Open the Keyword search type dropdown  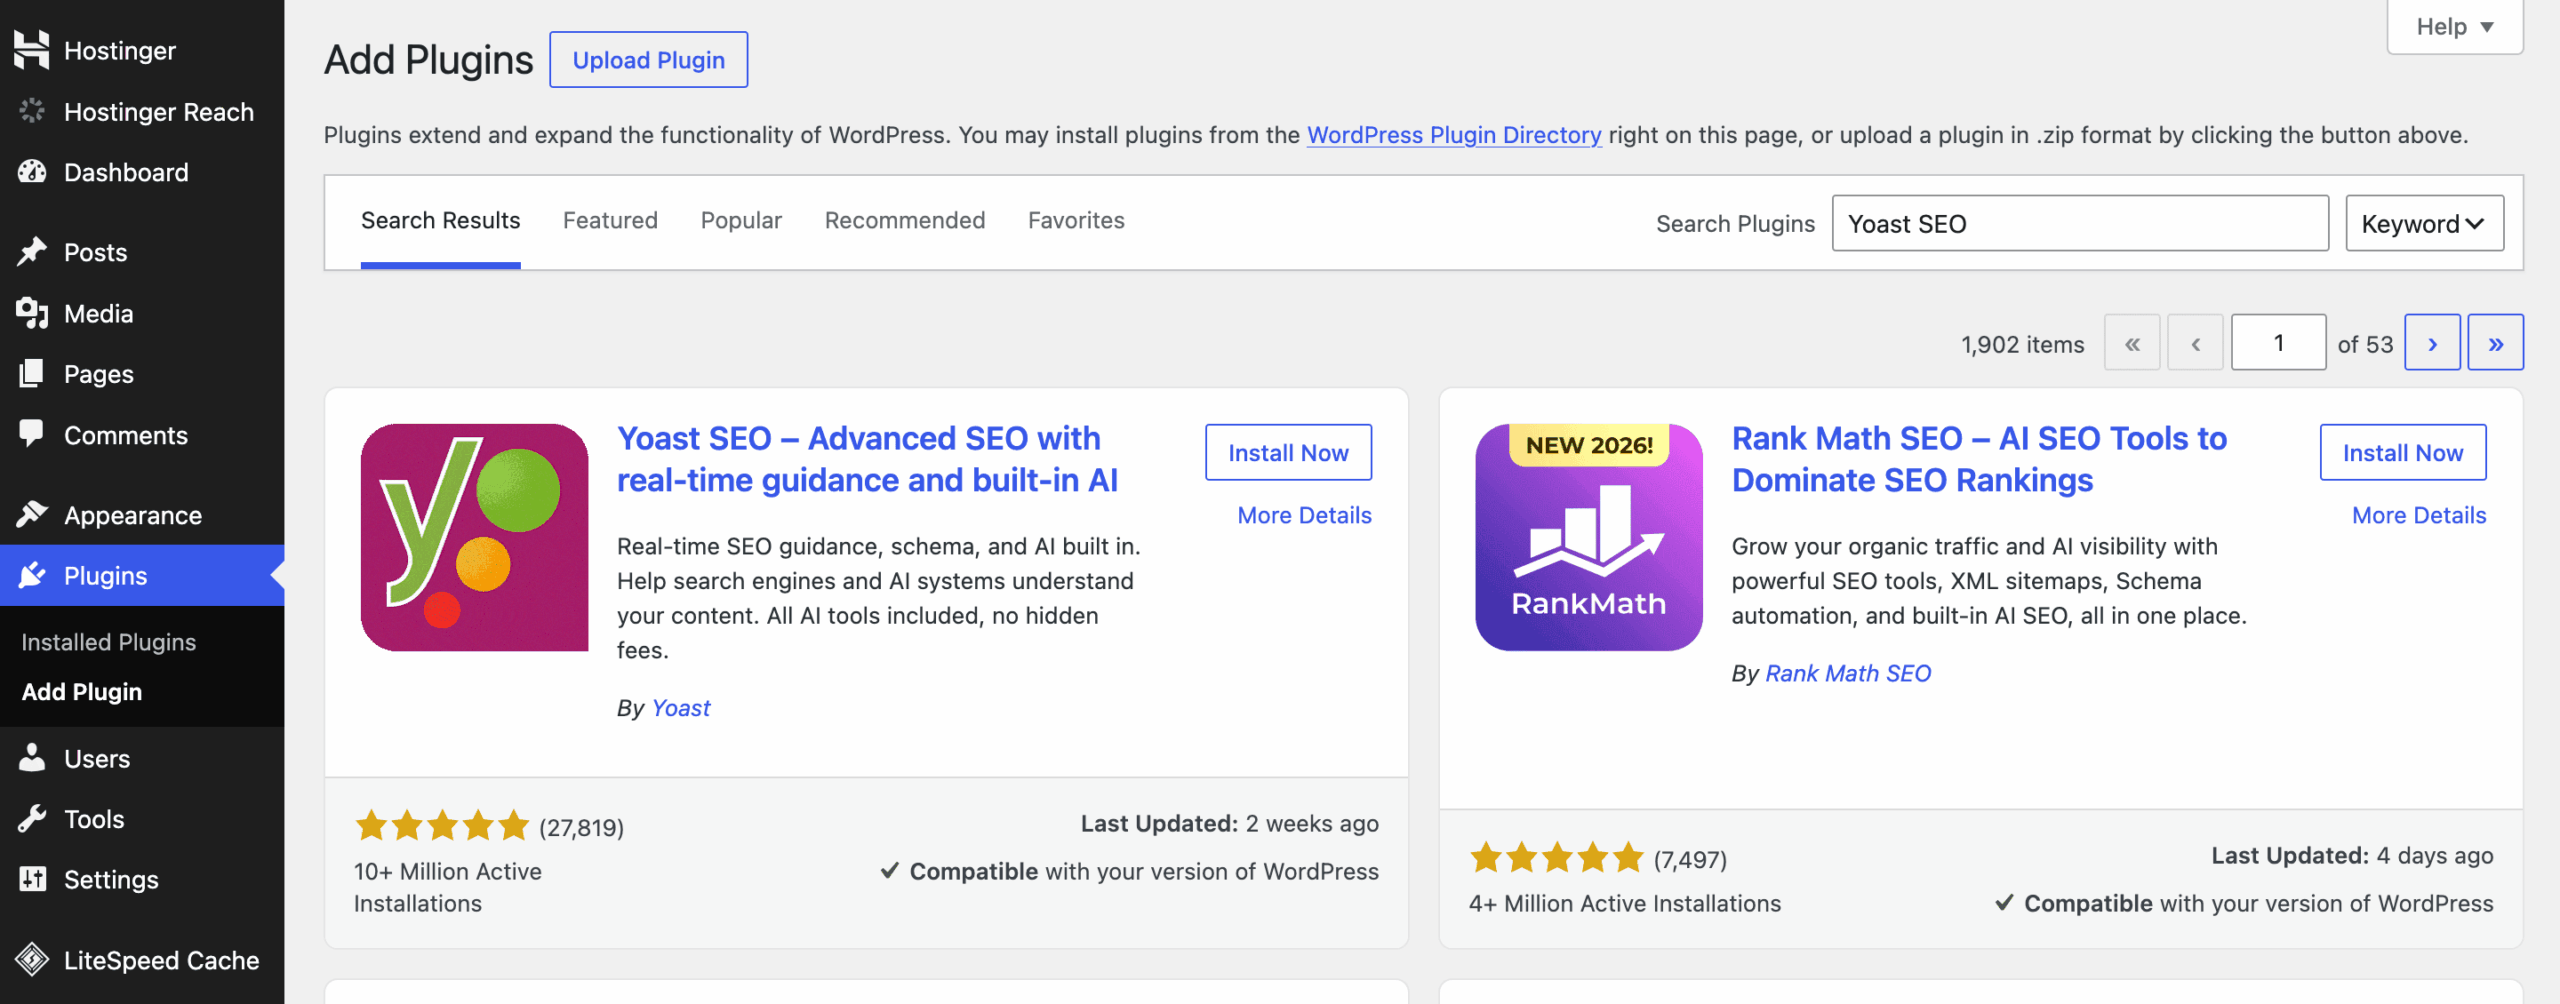pos(2425,223)
